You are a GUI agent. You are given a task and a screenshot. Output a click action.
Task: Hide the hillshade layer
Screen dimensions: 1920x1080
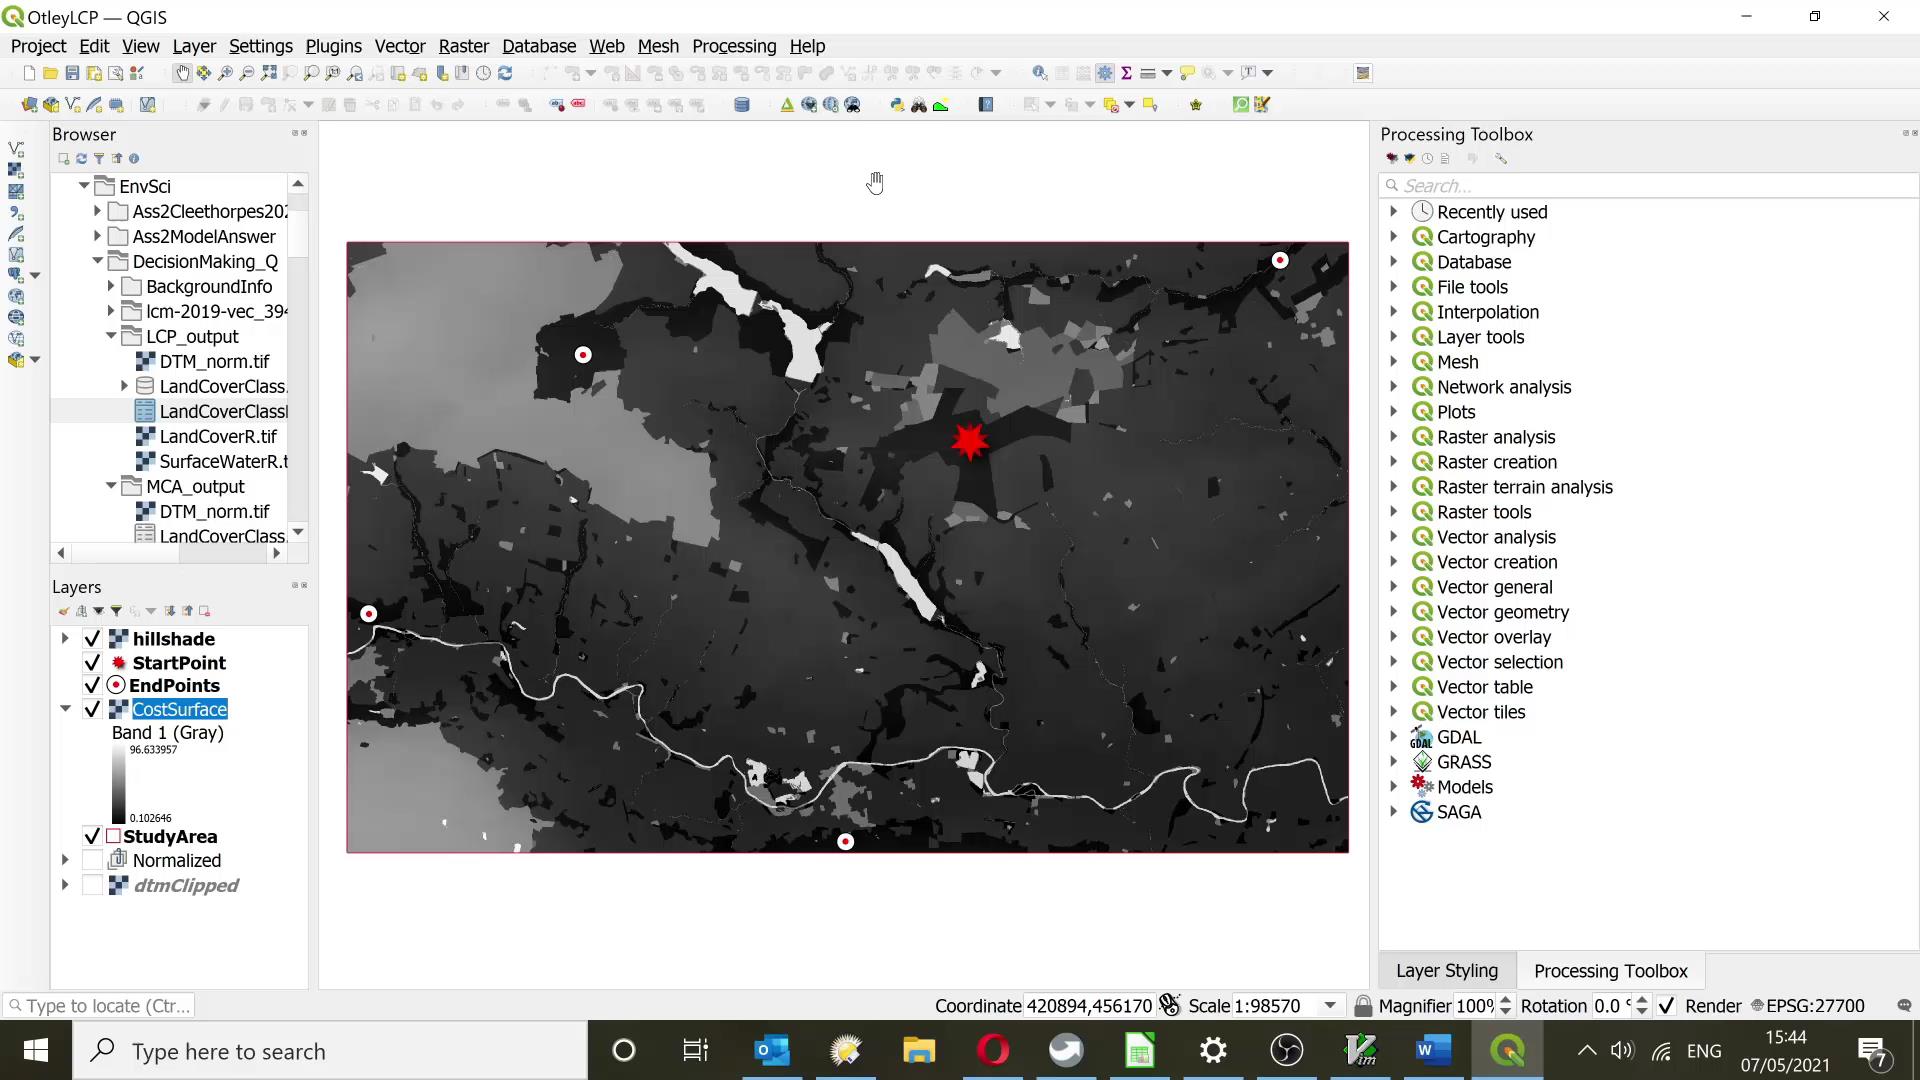pos(92,639)
